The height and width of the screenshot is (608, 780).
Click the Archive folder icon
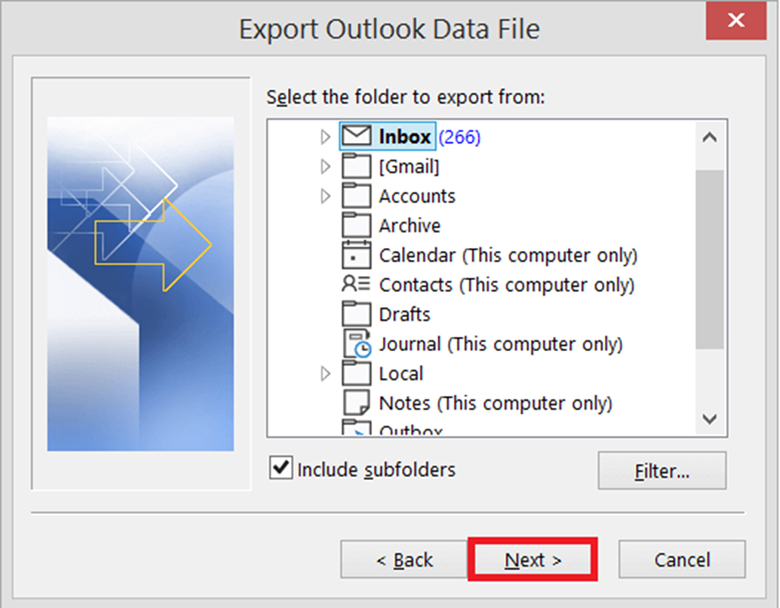click(x=356, y=225)
